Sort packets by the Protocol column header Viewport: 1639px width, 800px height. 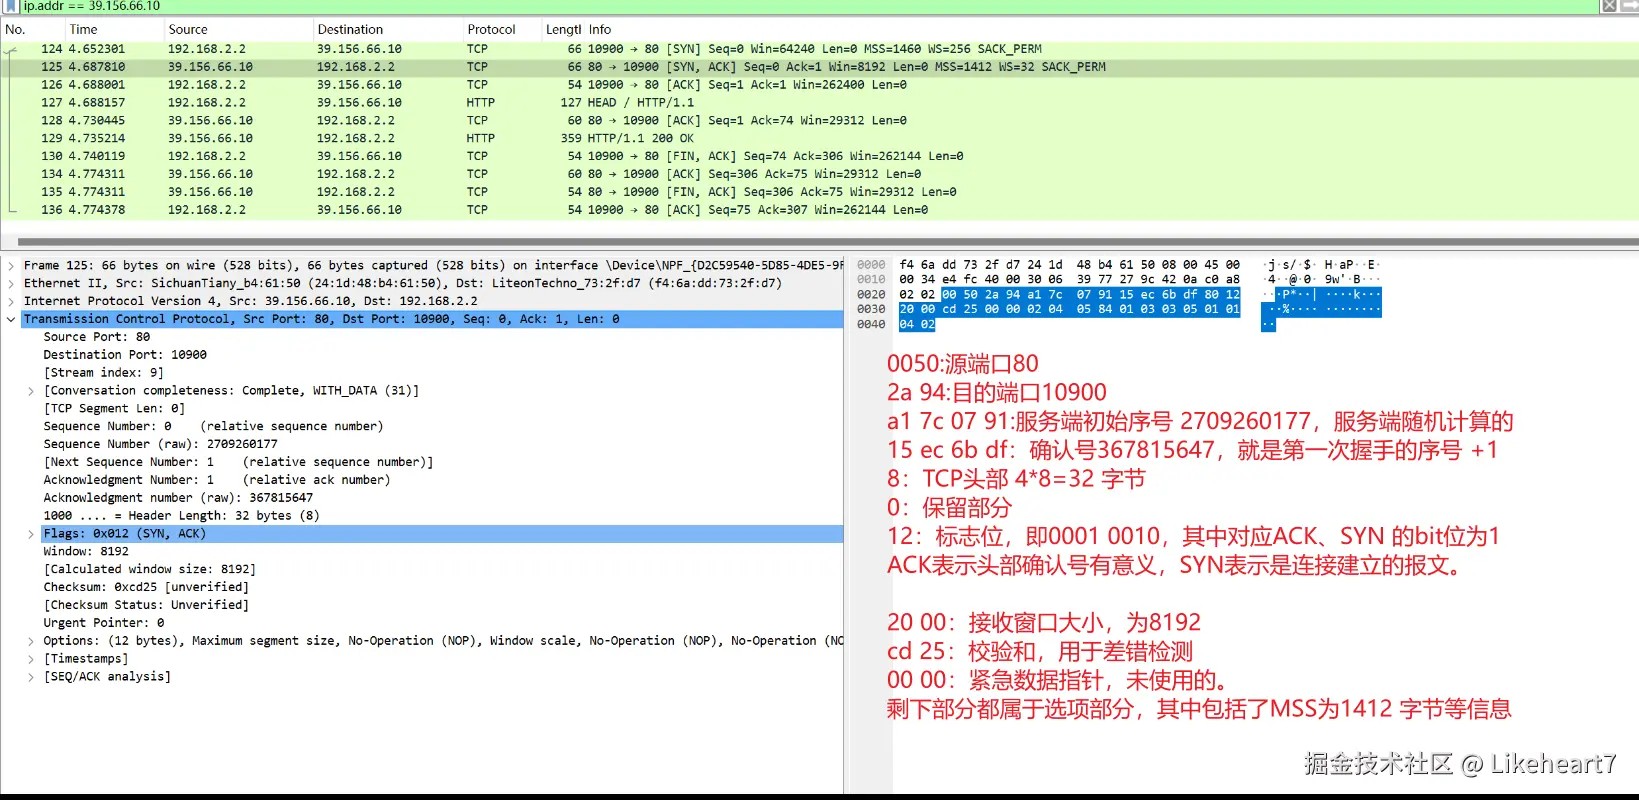tap(492, 30)
